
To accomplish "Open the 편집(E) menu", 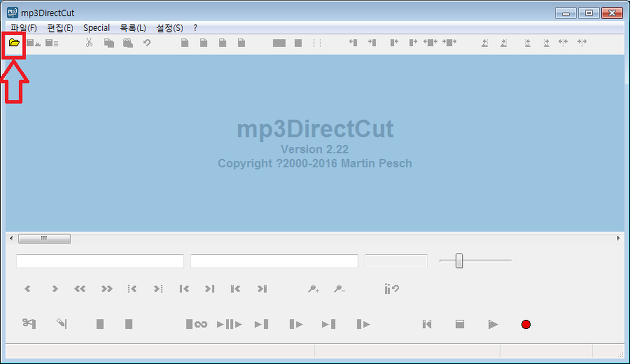I will point(60,28).
